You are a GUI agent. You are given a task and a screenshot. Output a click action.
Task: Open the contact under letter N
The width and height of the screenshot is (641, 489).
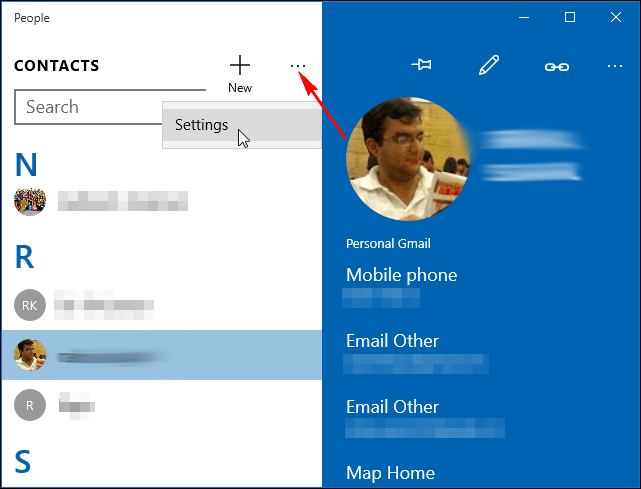162,201
